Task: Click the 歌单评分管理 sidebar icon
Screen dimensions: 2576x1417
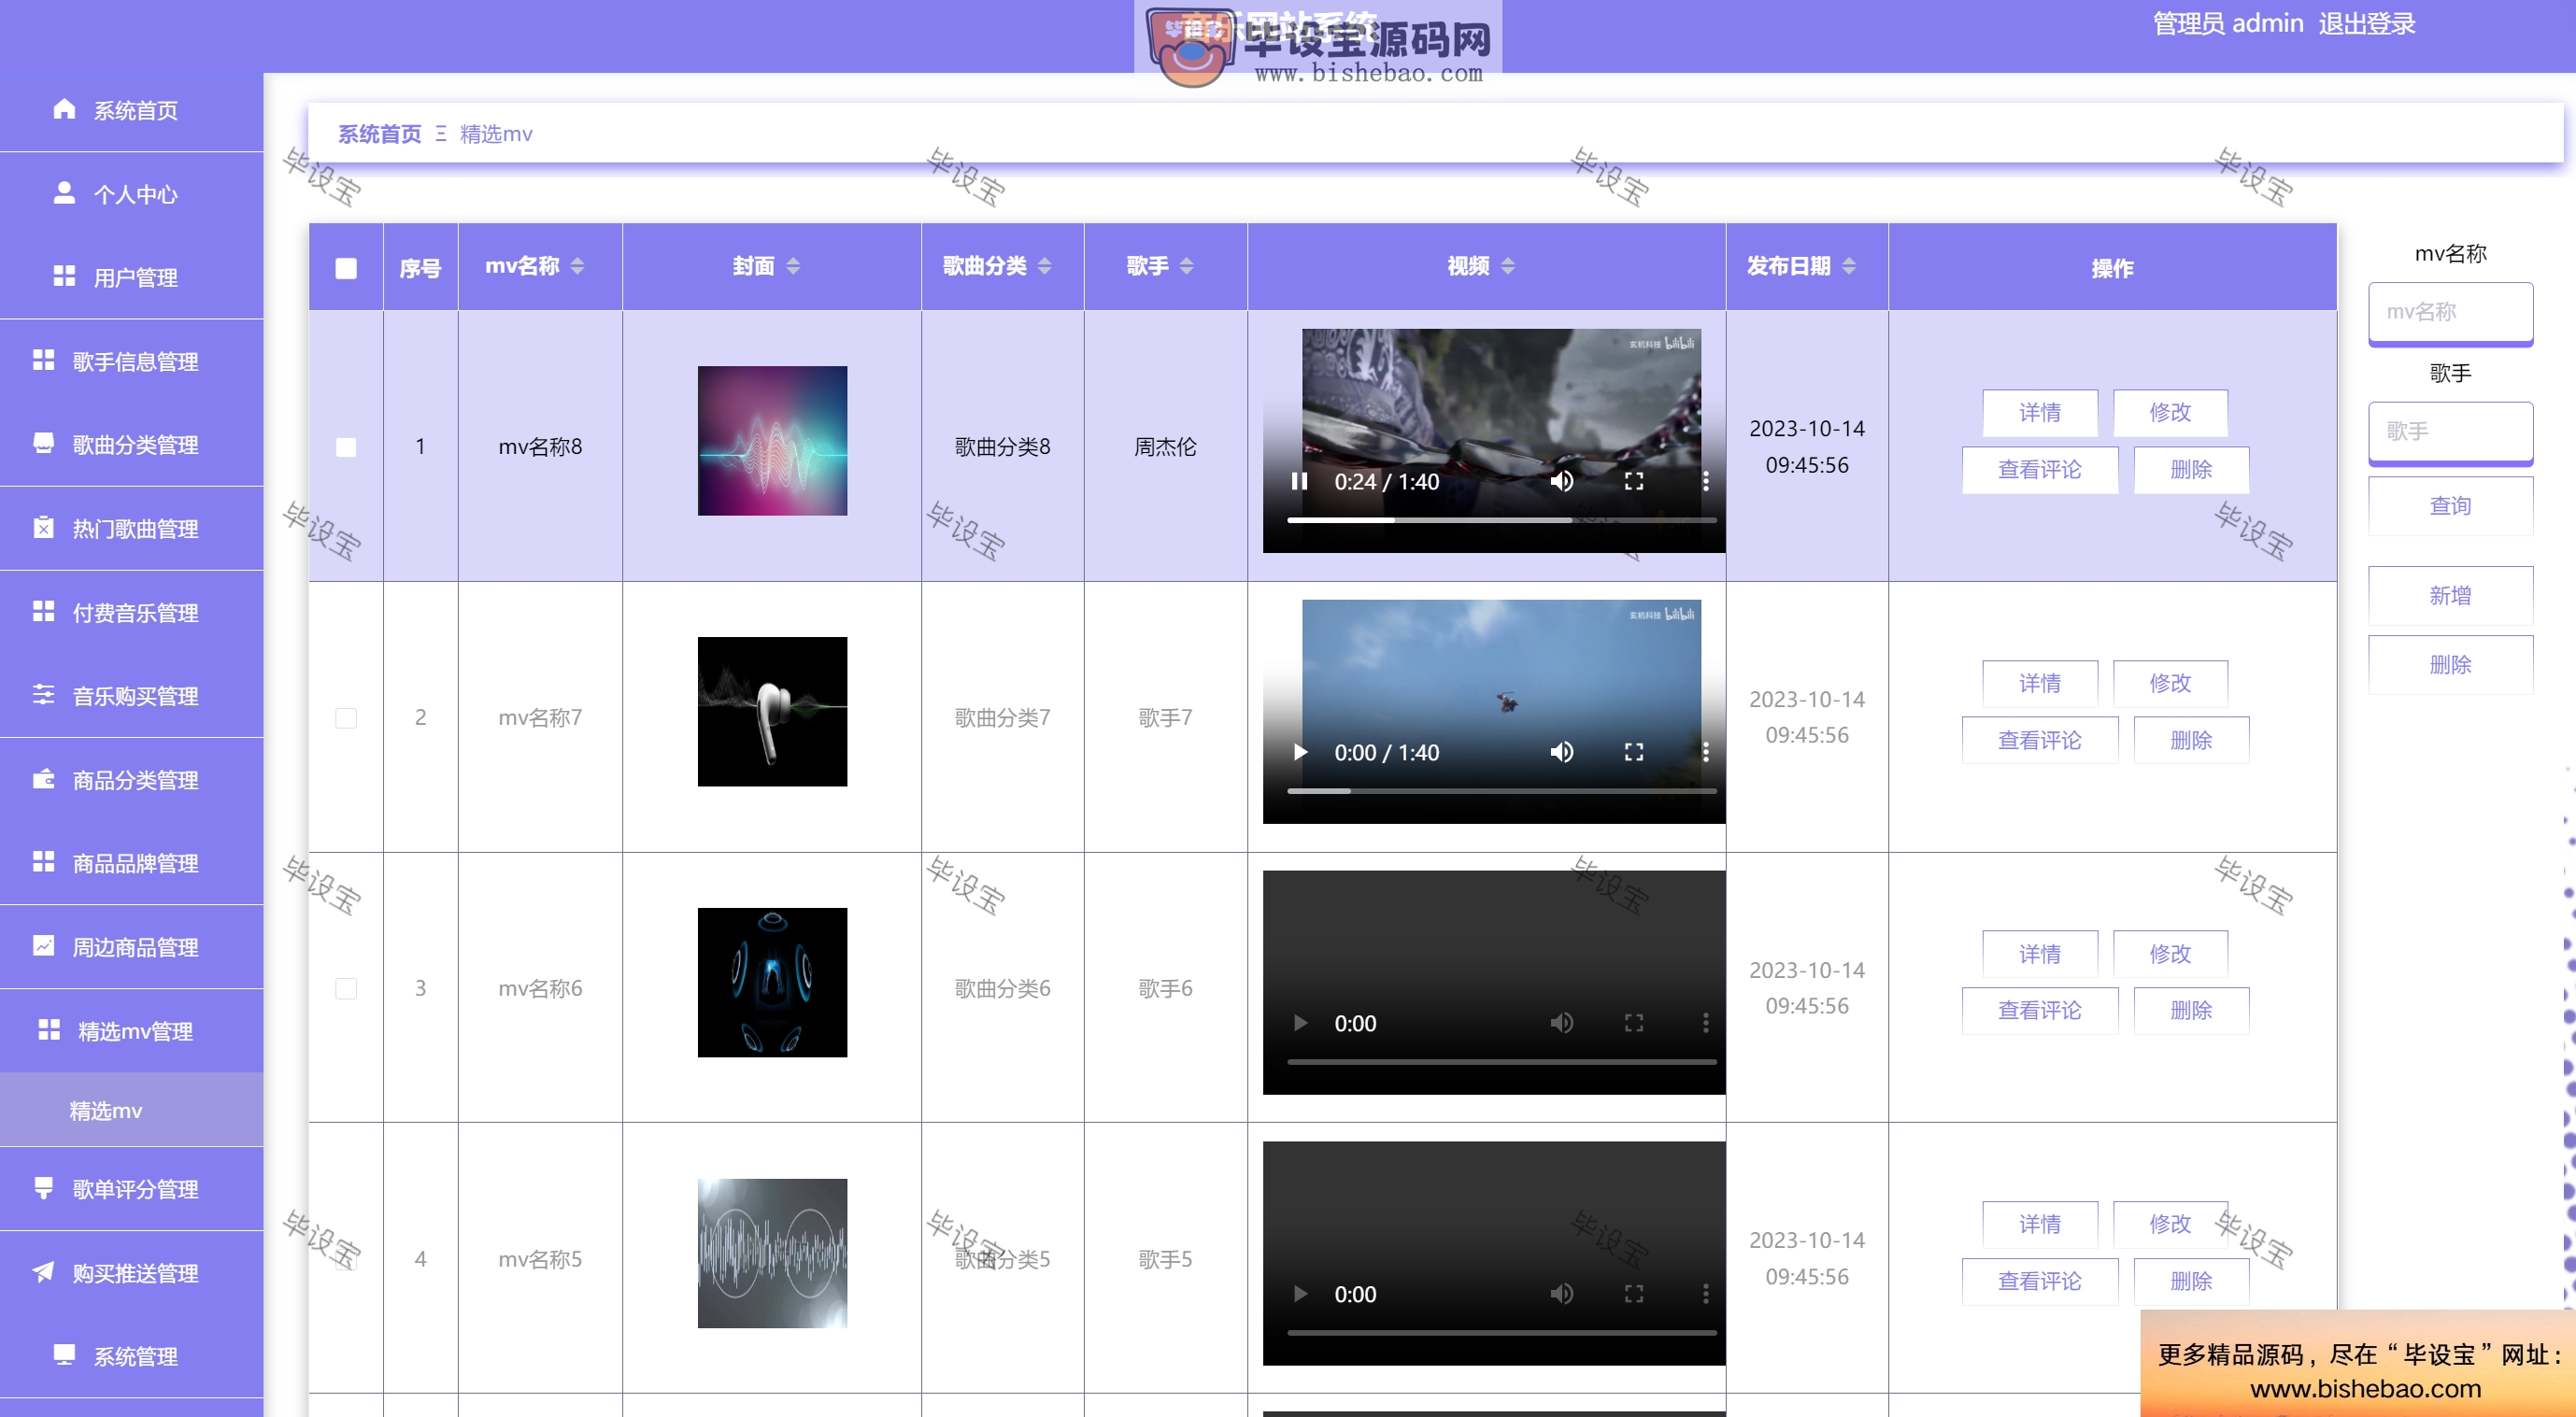Action: 43,1187
